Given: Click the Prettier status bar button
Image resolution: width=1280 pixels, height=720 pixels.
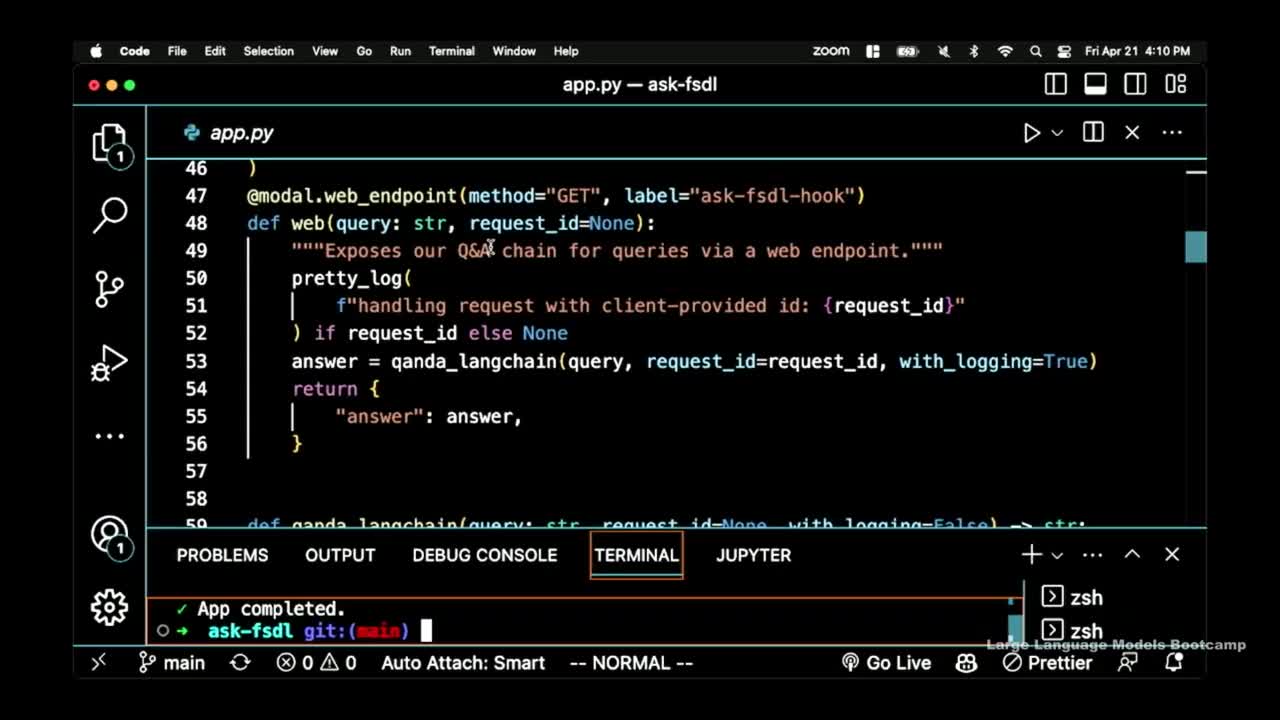Looking at the screenshot, I should point(1047,662).
